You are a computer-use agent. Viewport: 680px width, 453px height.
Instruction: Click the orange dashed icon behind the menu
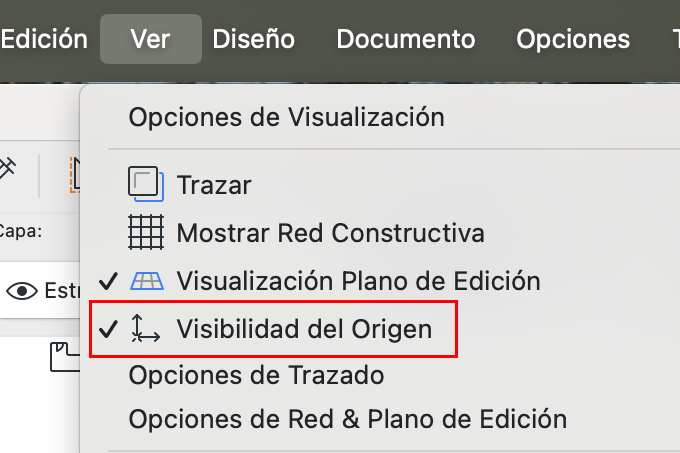click(74, 174)
